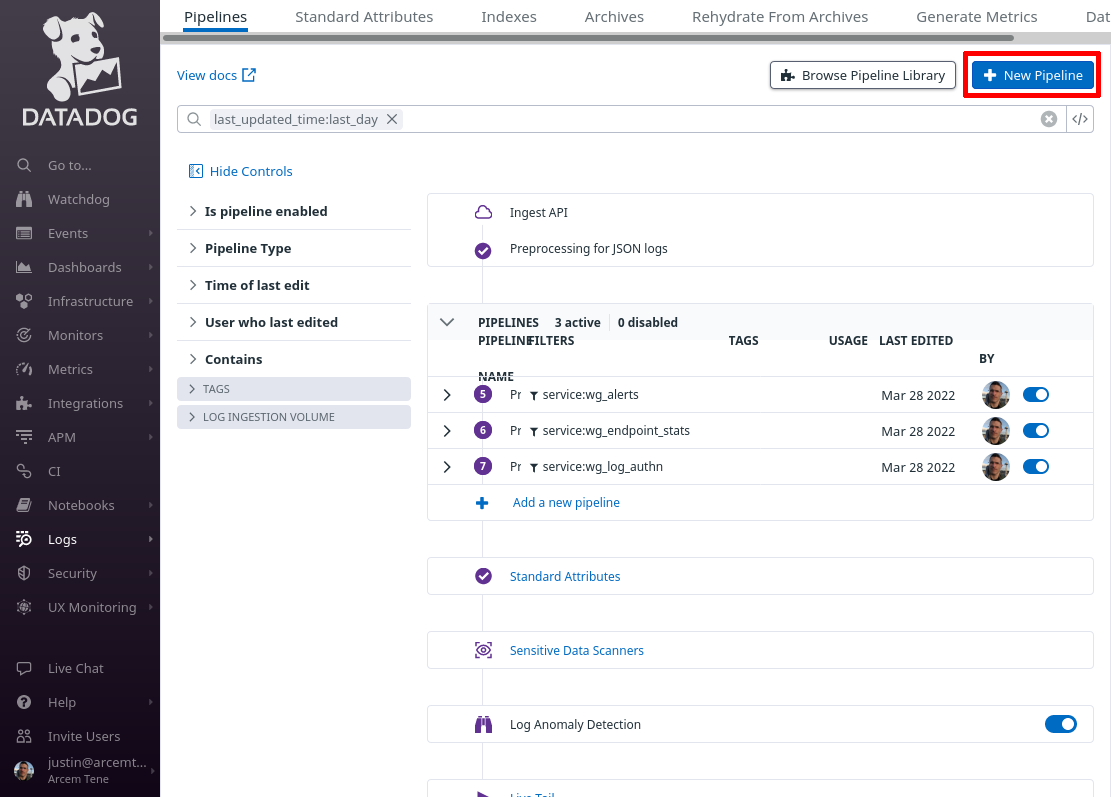
Task: Click the Live Chat bubble icon
Action: [24, 668]
